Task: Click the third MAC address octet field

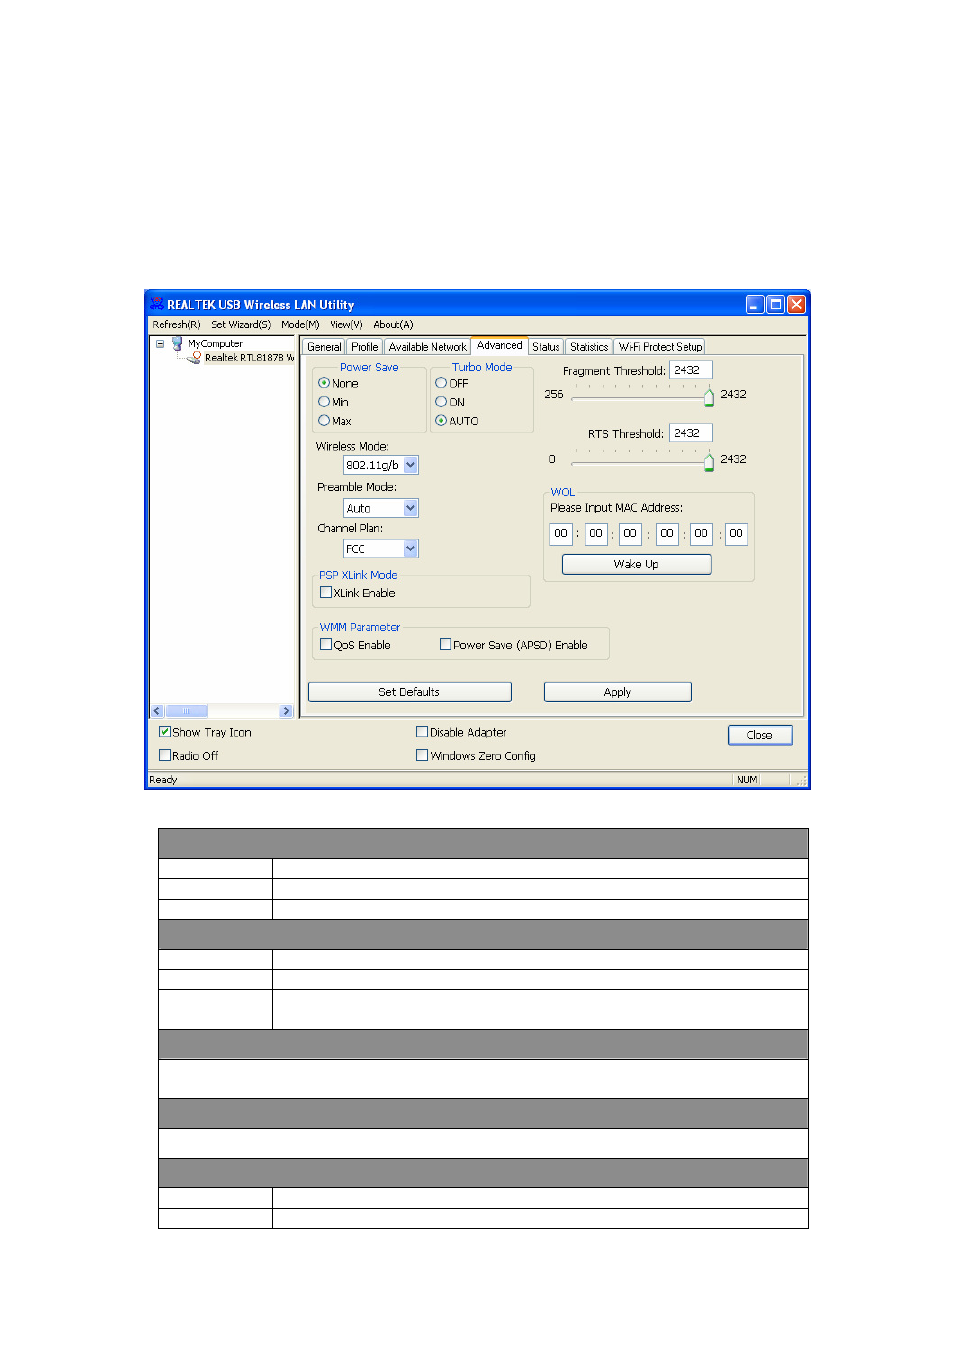Action: point(630,534)
